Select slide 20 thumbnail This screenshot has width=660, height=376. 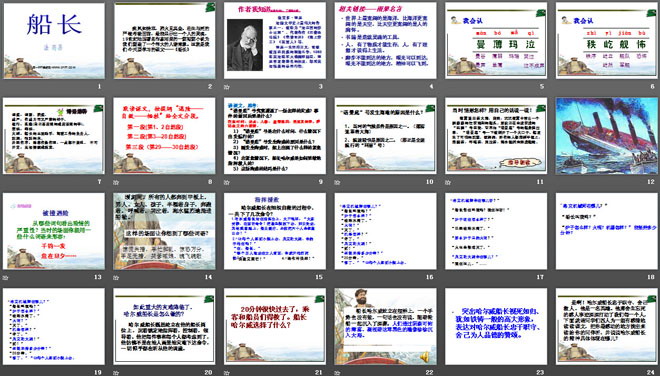click(x=165, y=326)
